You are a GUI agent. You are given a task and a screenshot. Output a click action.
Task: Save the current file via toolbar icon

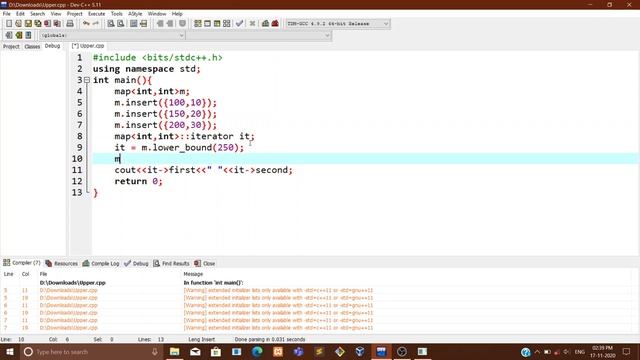[28, 24]
